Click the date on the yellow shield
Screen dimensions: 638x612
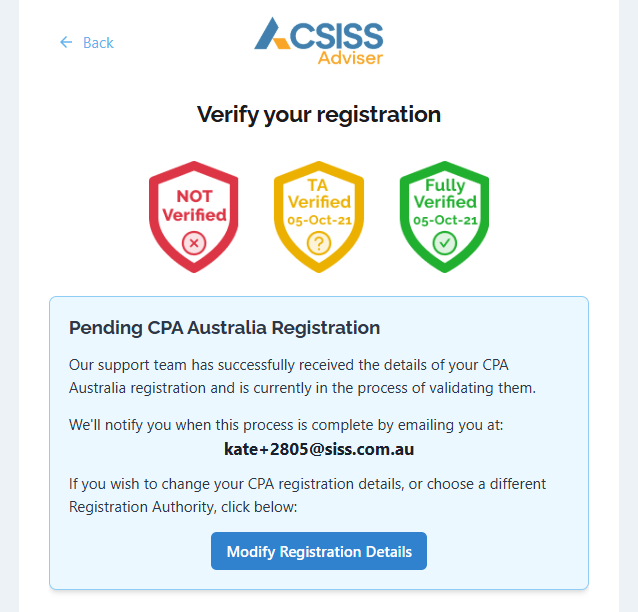319,220
